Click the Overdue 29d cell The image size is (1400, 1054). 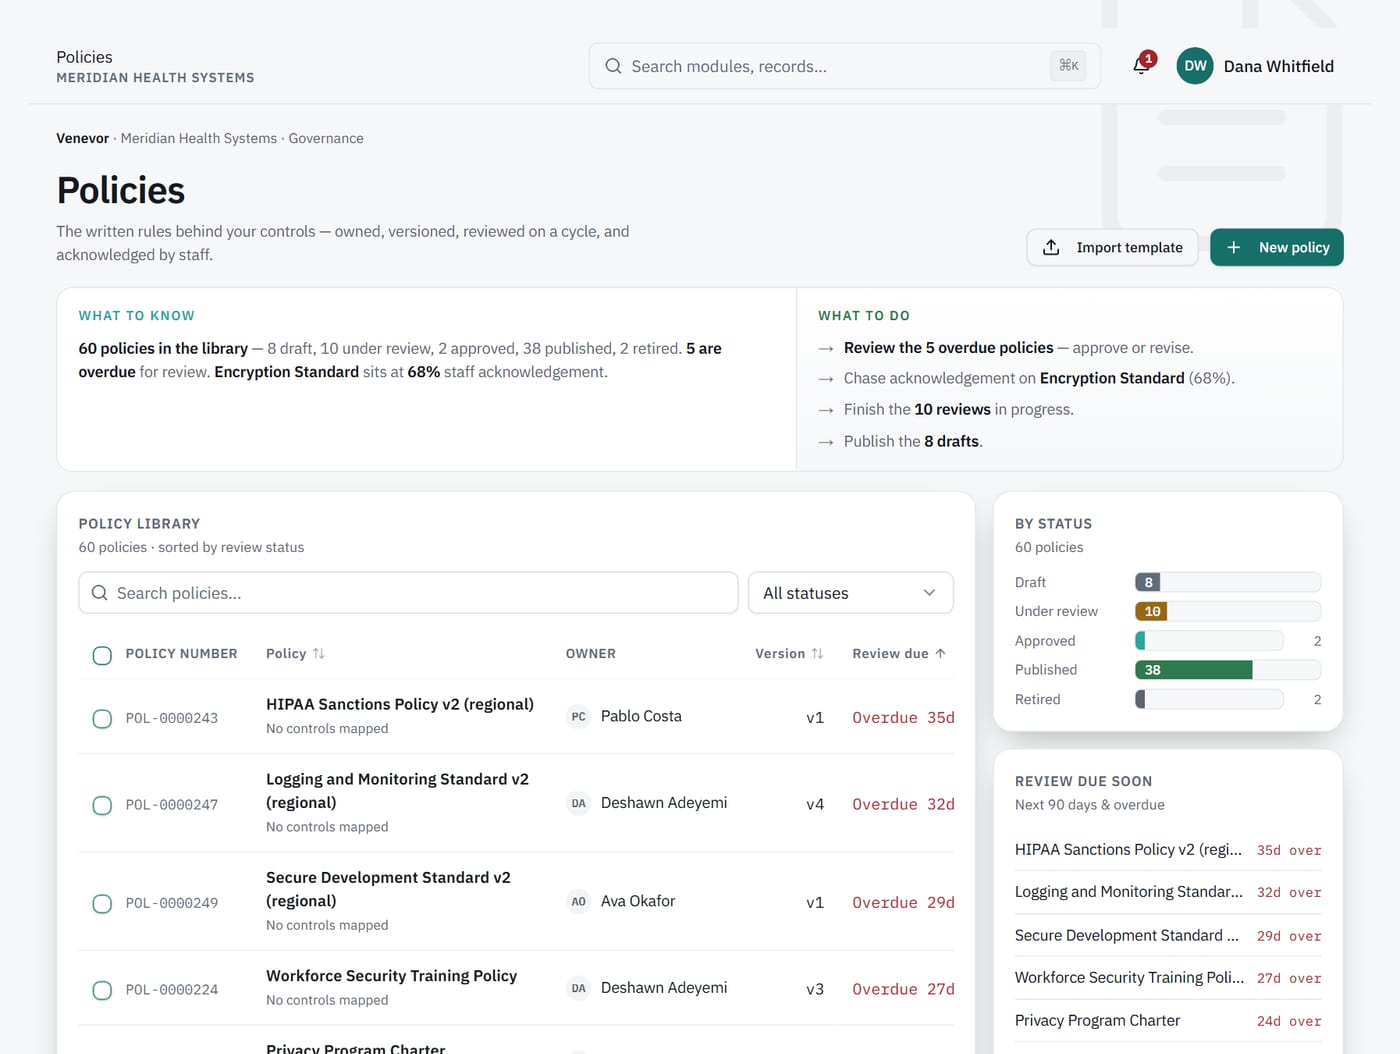(903, 903)
